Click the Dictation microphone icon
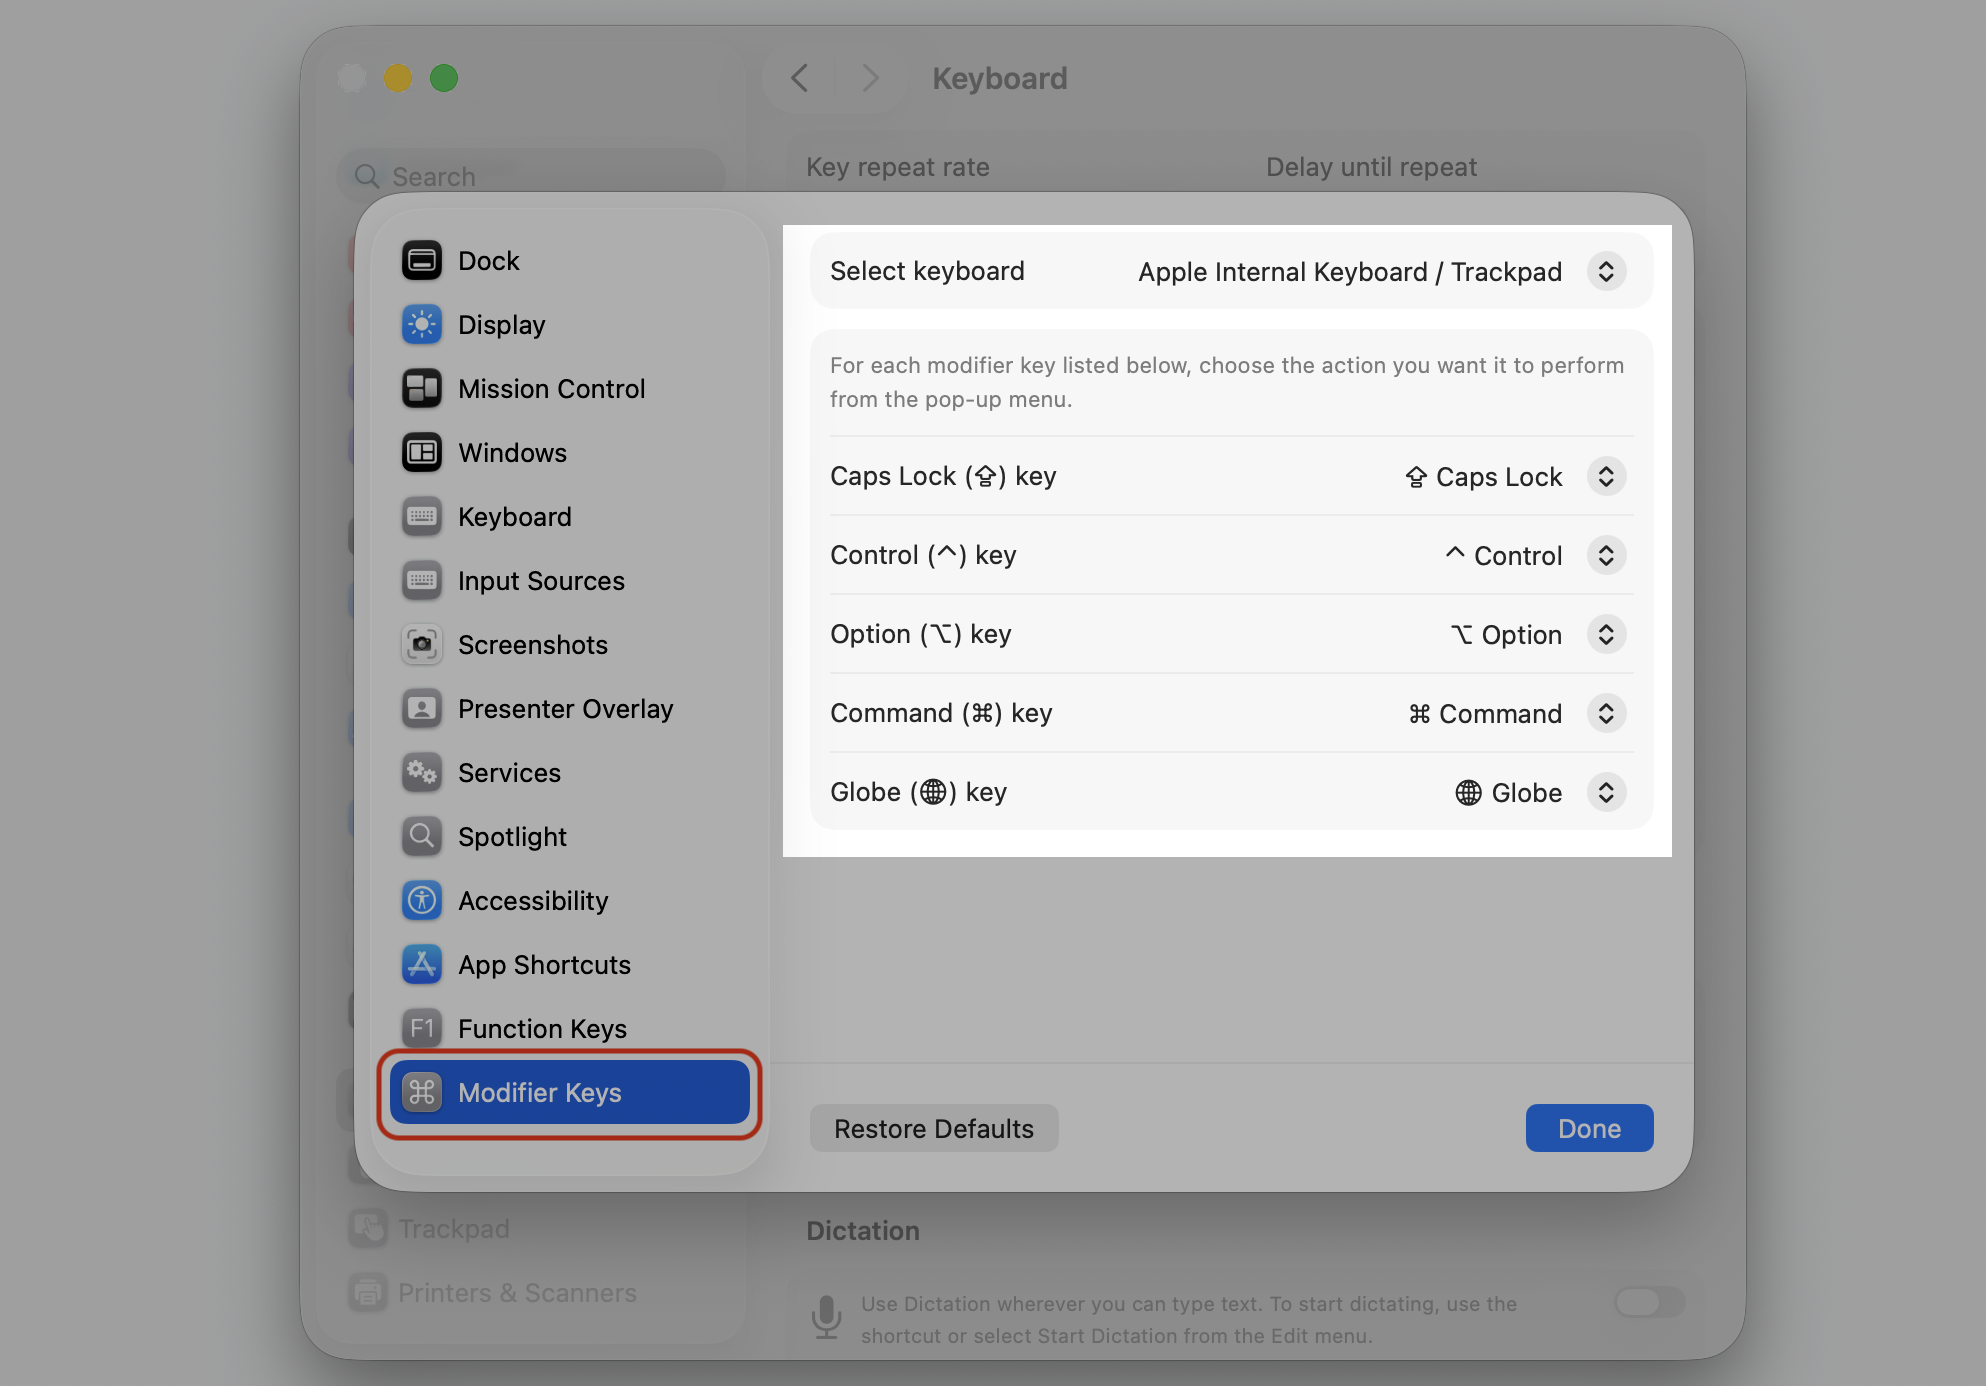Image resolution: width=1986 pixels, height=1386 pixels. (x=826, y=1317)
